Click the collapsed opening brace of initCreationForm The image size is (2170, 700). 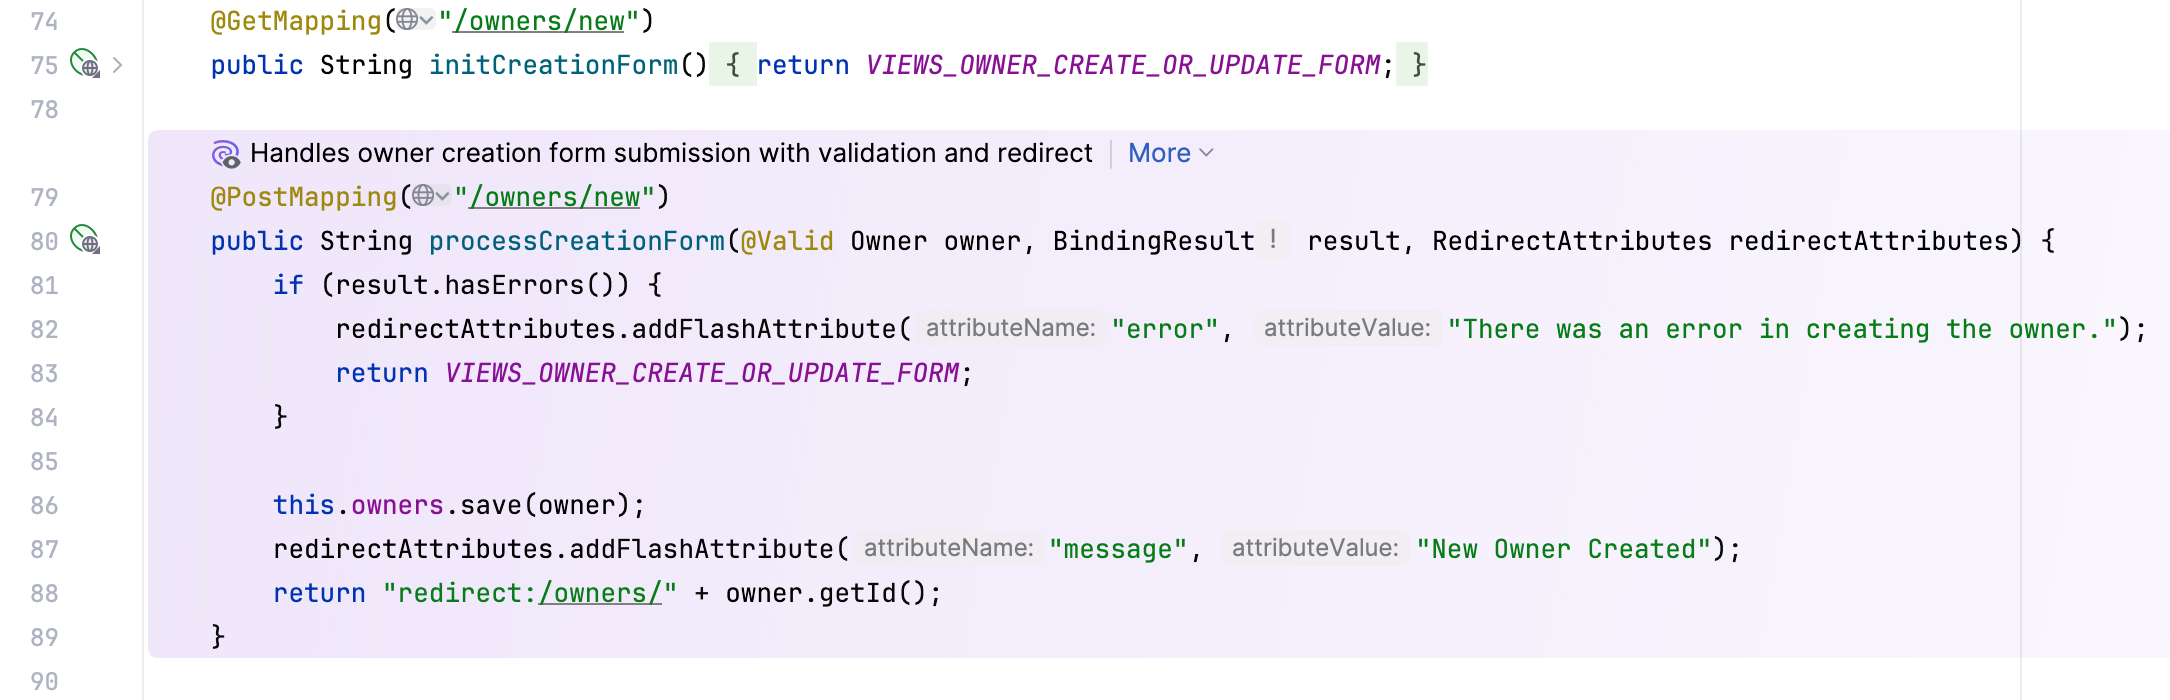(732, 65)
